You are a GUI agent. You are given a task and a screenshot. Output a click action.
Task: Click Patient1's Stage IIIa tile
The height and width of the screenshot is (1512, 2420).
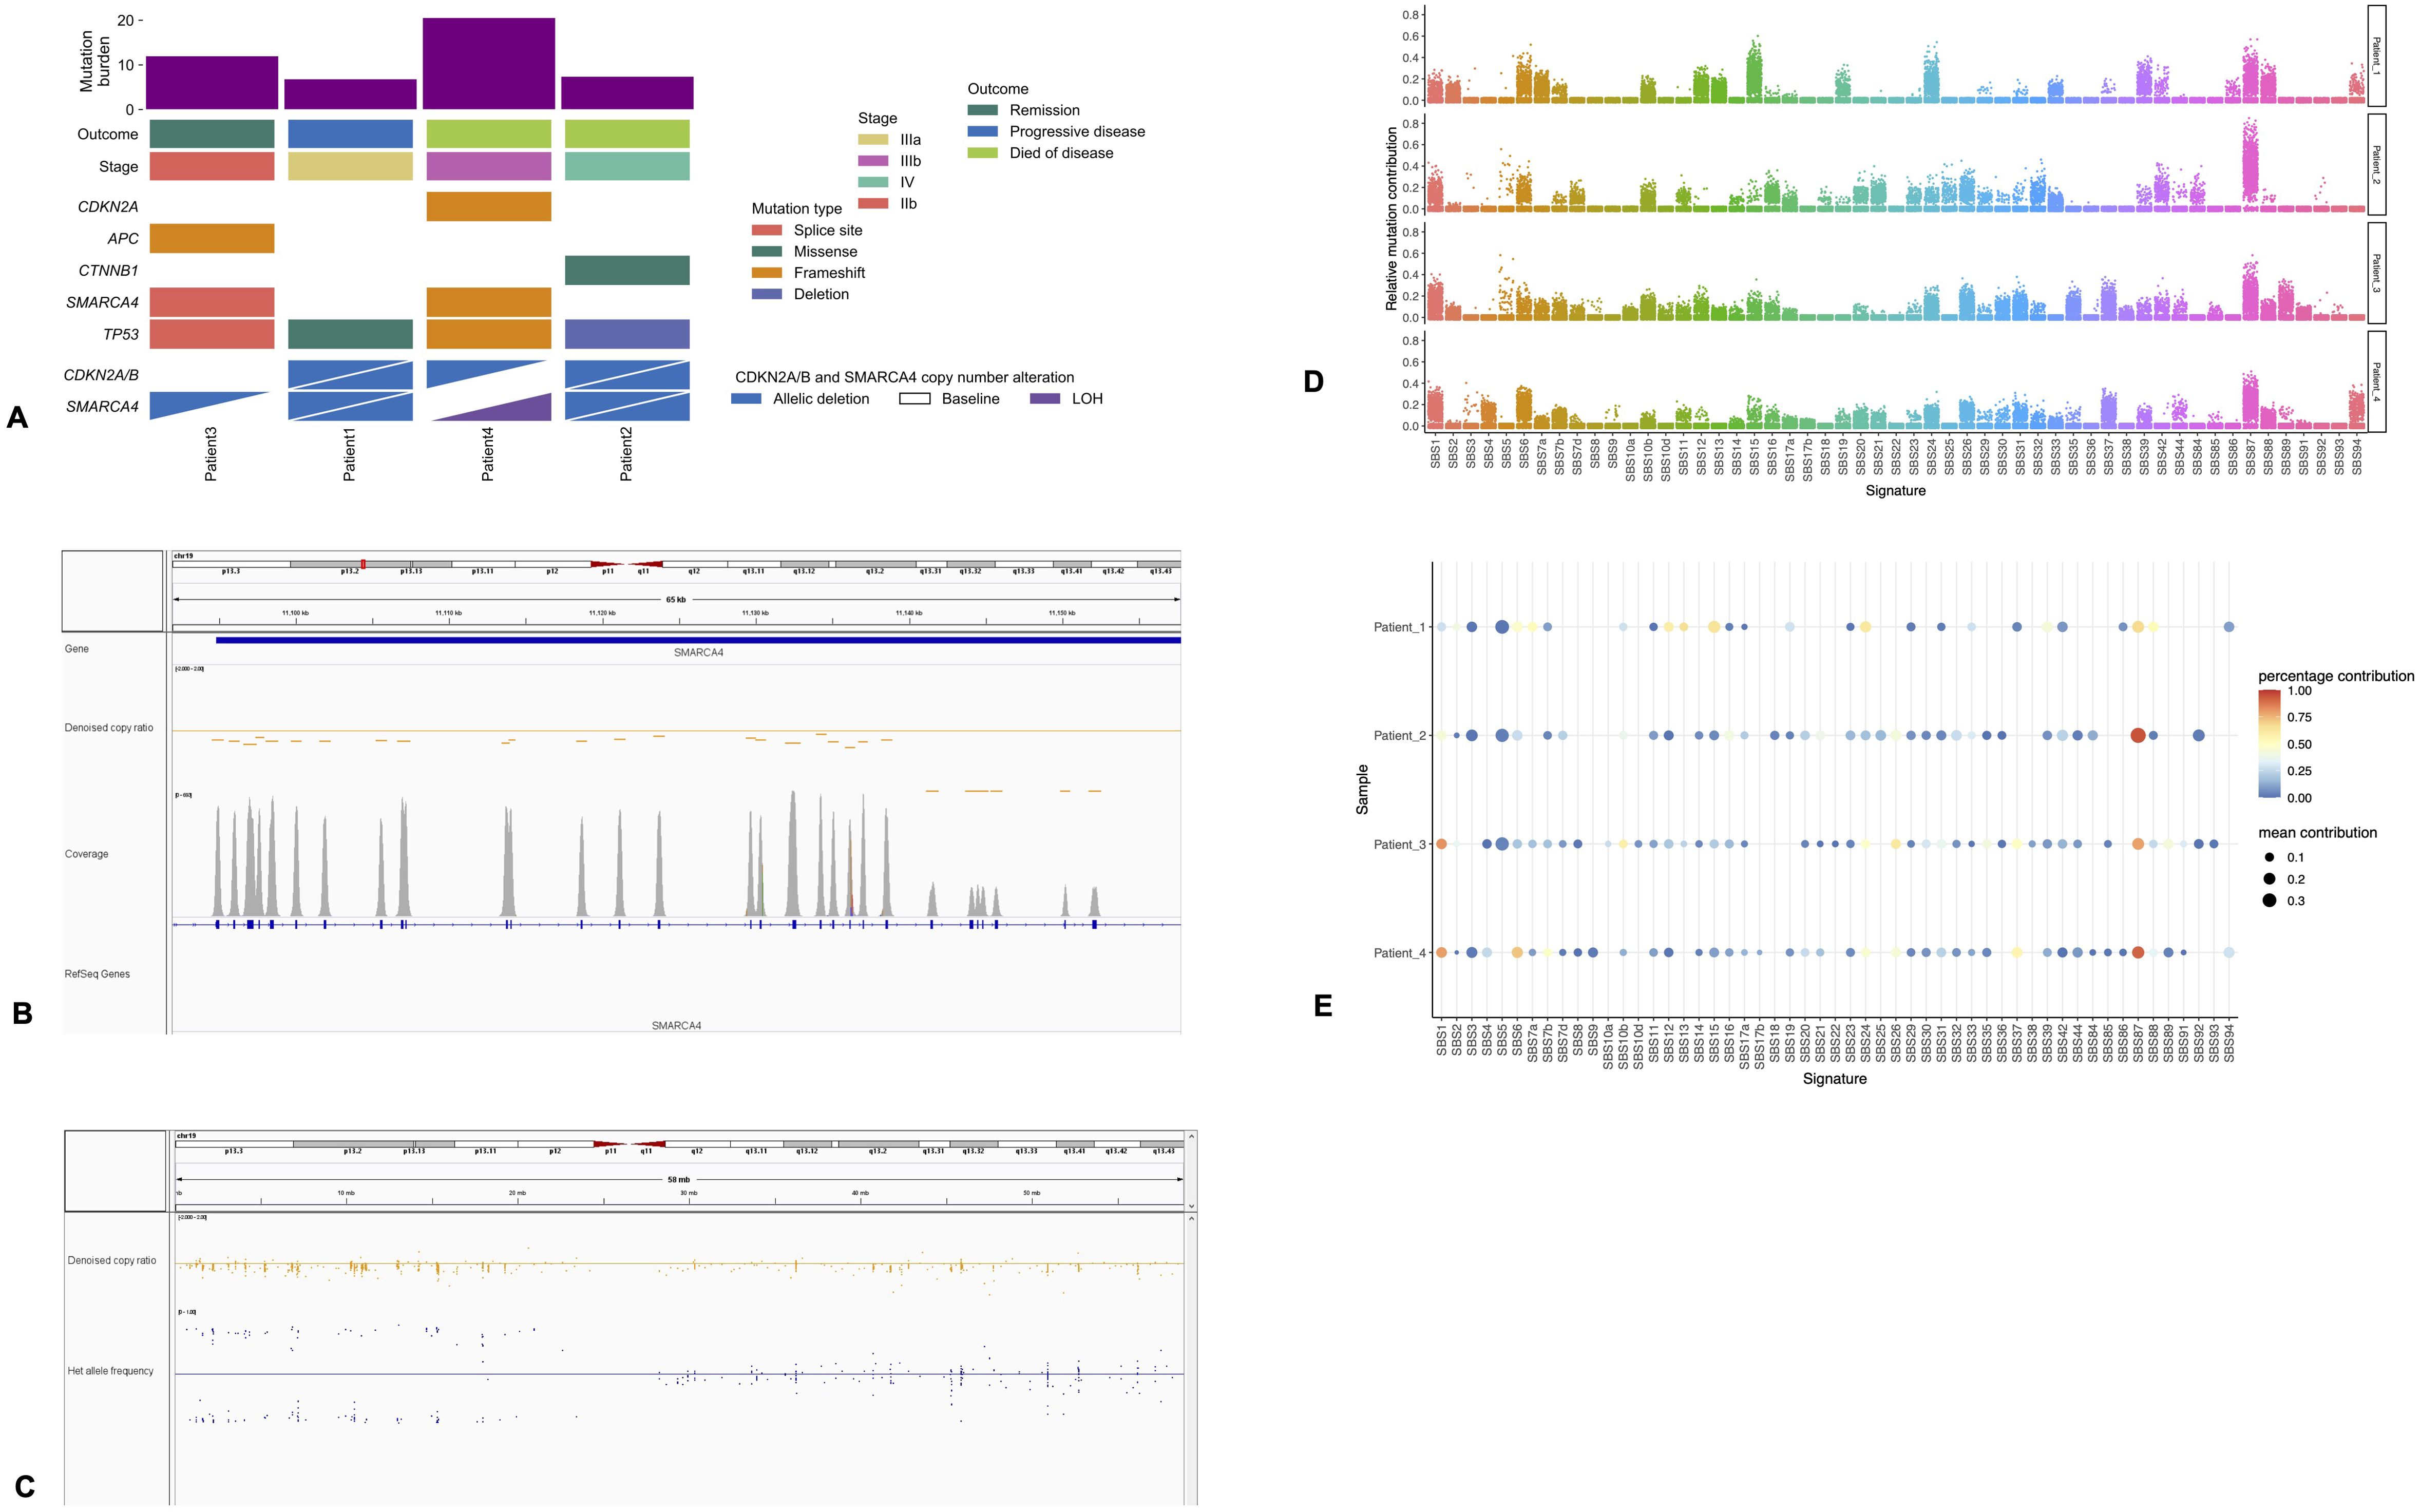click(x=350, y=166)
